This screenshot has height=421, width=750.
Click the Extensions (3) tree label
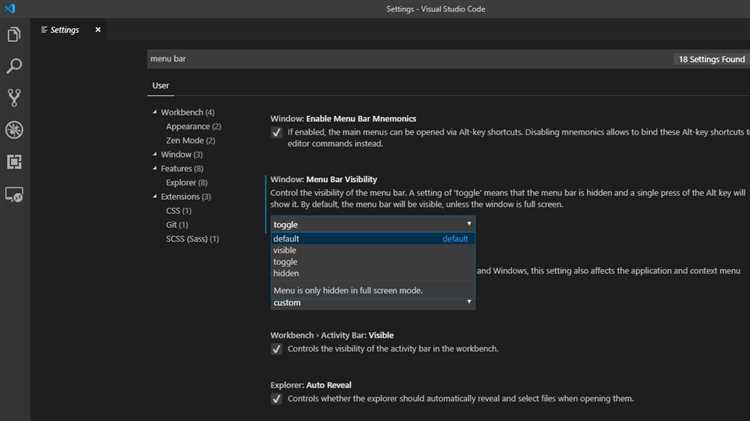point(186,197)
